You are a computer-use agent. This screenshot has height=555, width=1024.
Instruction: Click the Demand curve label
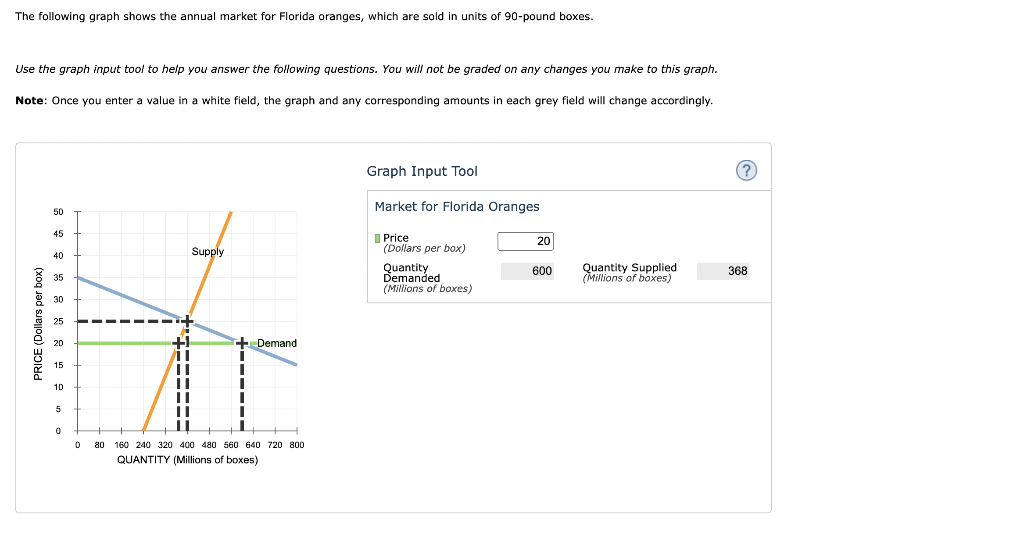point(277,343)
